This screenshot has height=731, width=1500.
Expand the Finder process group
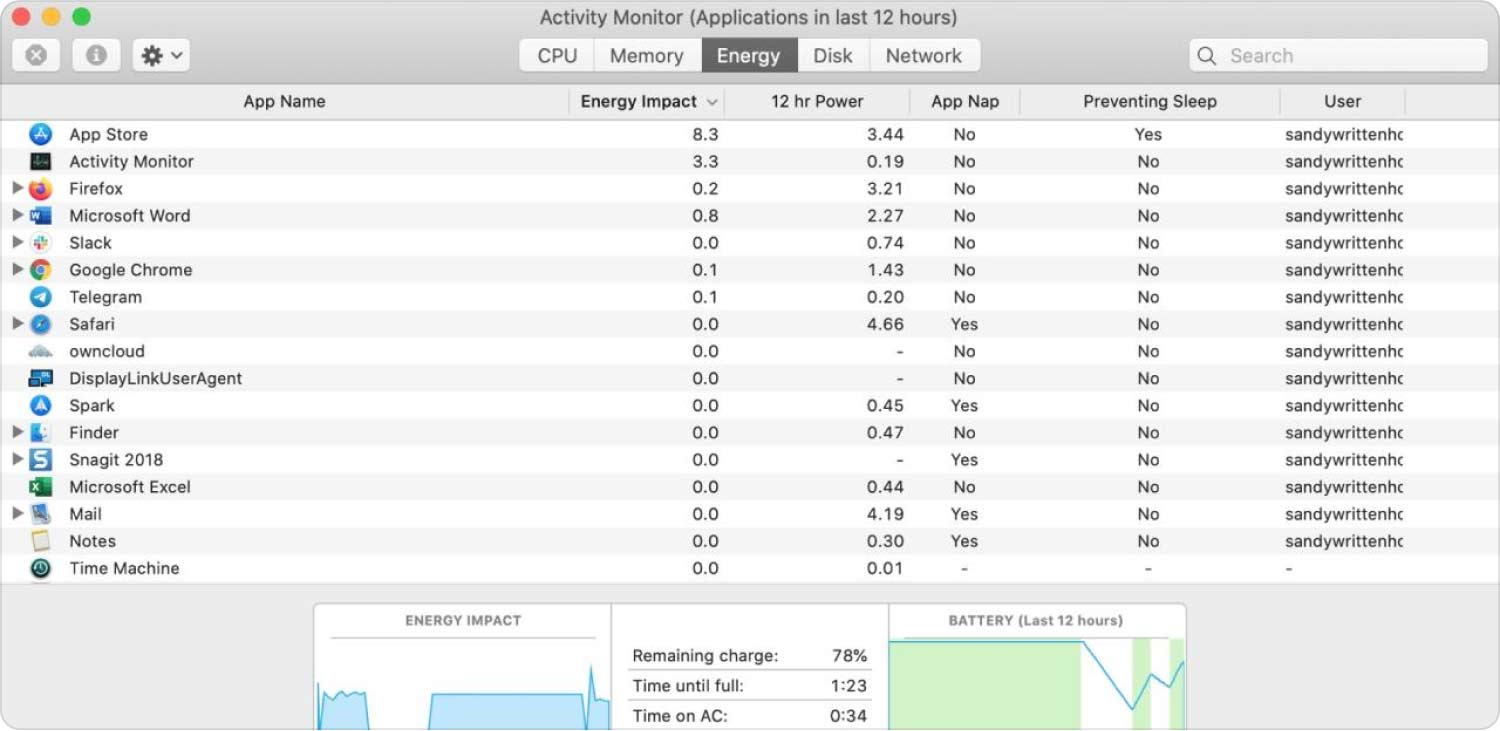[x=18, y=432]
